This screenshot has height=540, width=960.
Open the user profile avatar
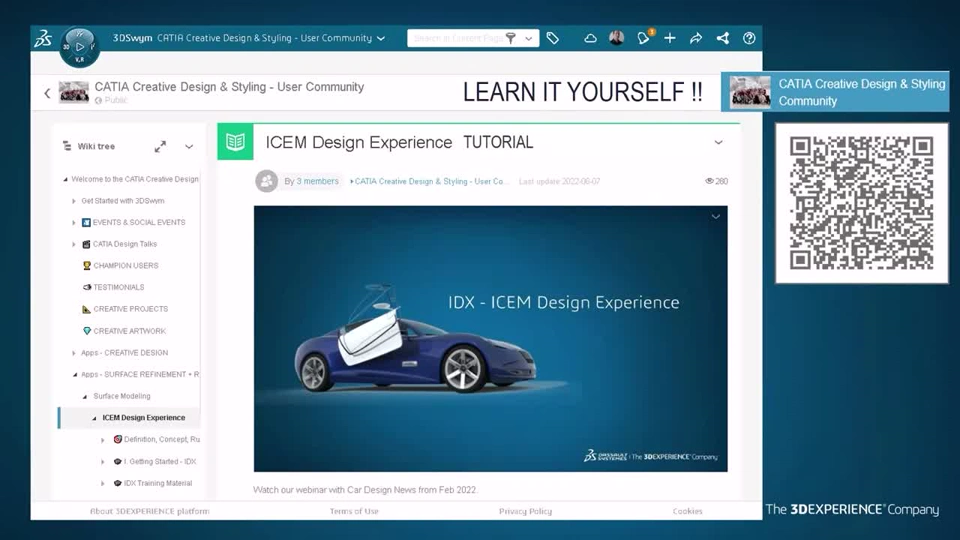(x=617, y=37)
